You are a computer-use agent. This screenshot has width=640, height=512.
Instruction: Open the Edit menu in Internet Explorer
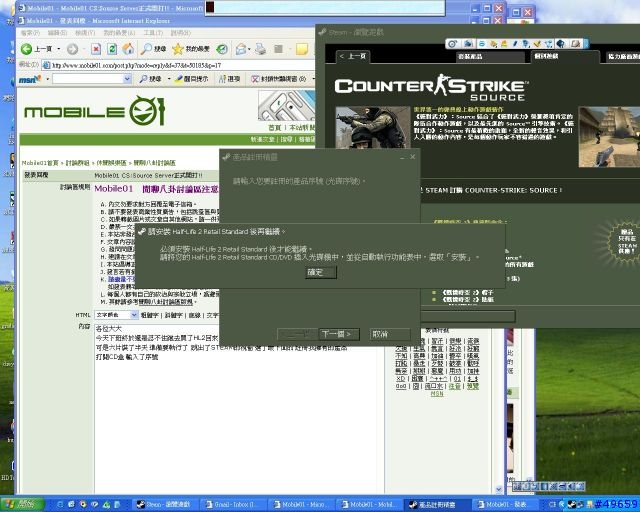point(57,33)
